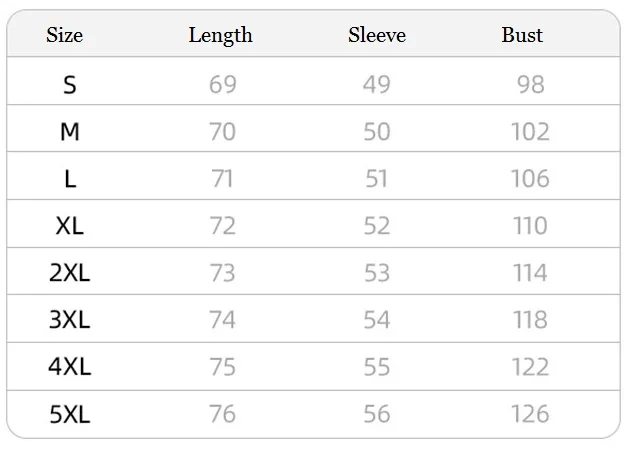Click the M size row label
The width and height of the screenshot is (631, 450).
[x=70, y=132]
